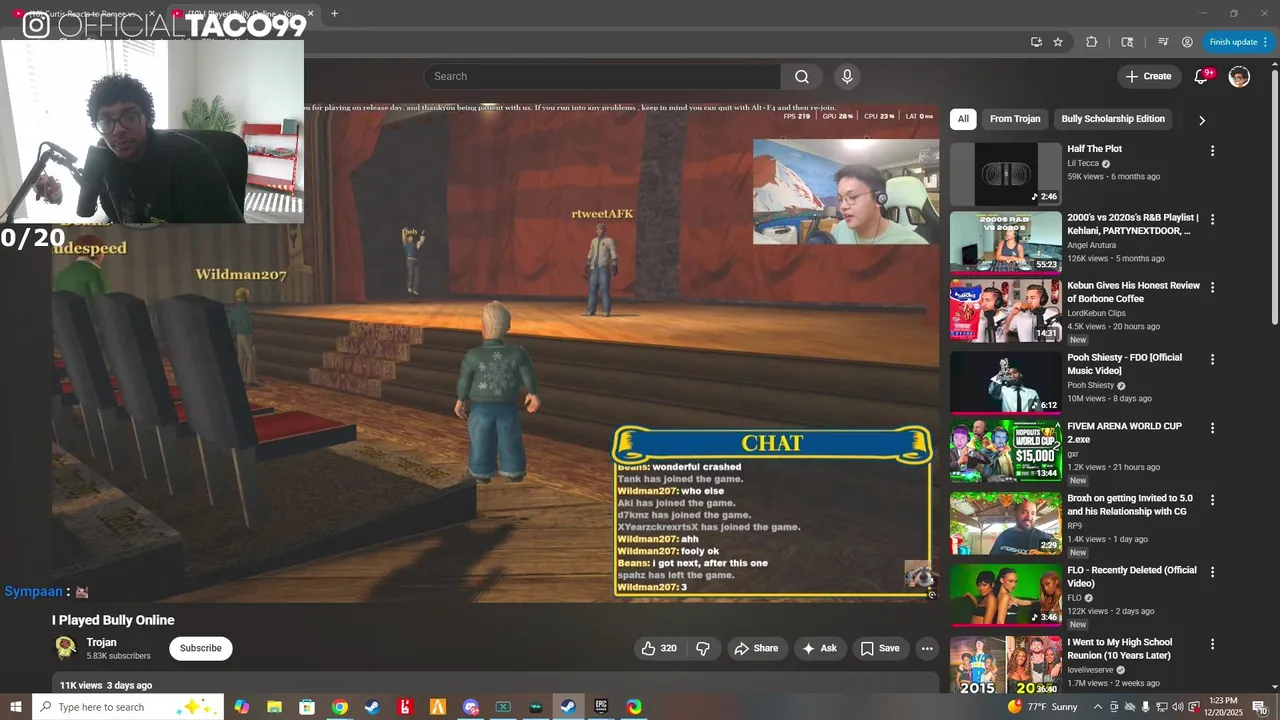Open FLO Recently Deleted video thumbnail

(x=1006, y=595)
